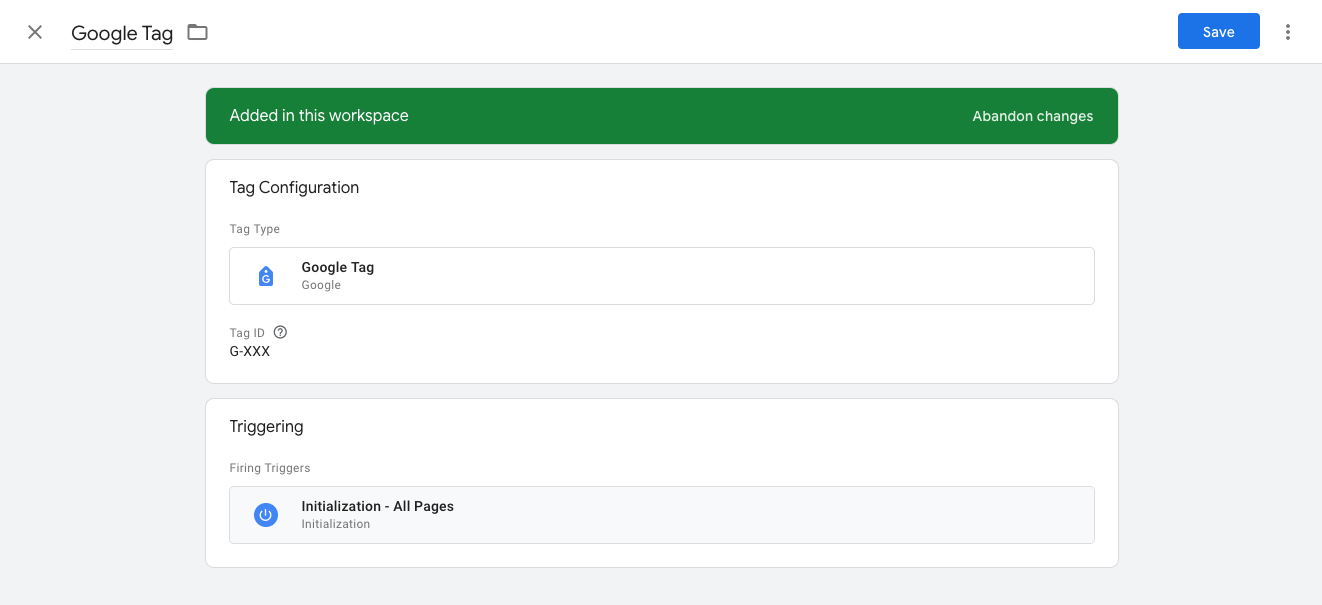Click the Tag Configuration section header
Screen dimensions: 1322x605
(x=296, y=187)
